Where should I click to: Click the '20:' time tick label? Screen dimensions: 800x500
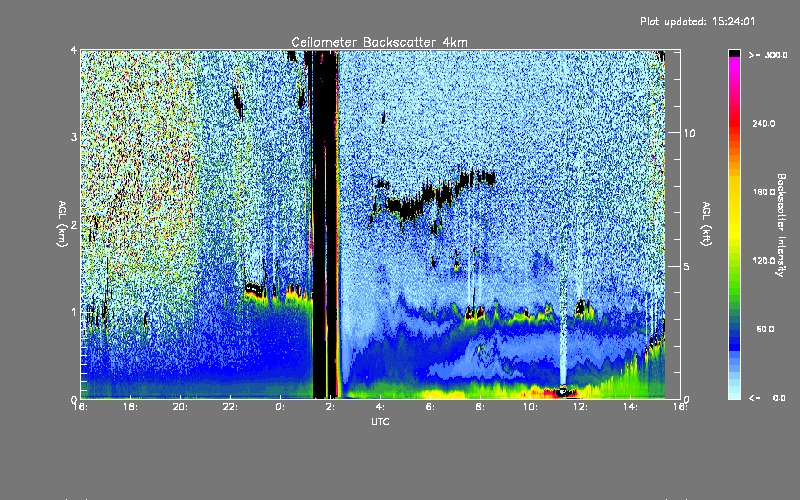coord(181,407)
